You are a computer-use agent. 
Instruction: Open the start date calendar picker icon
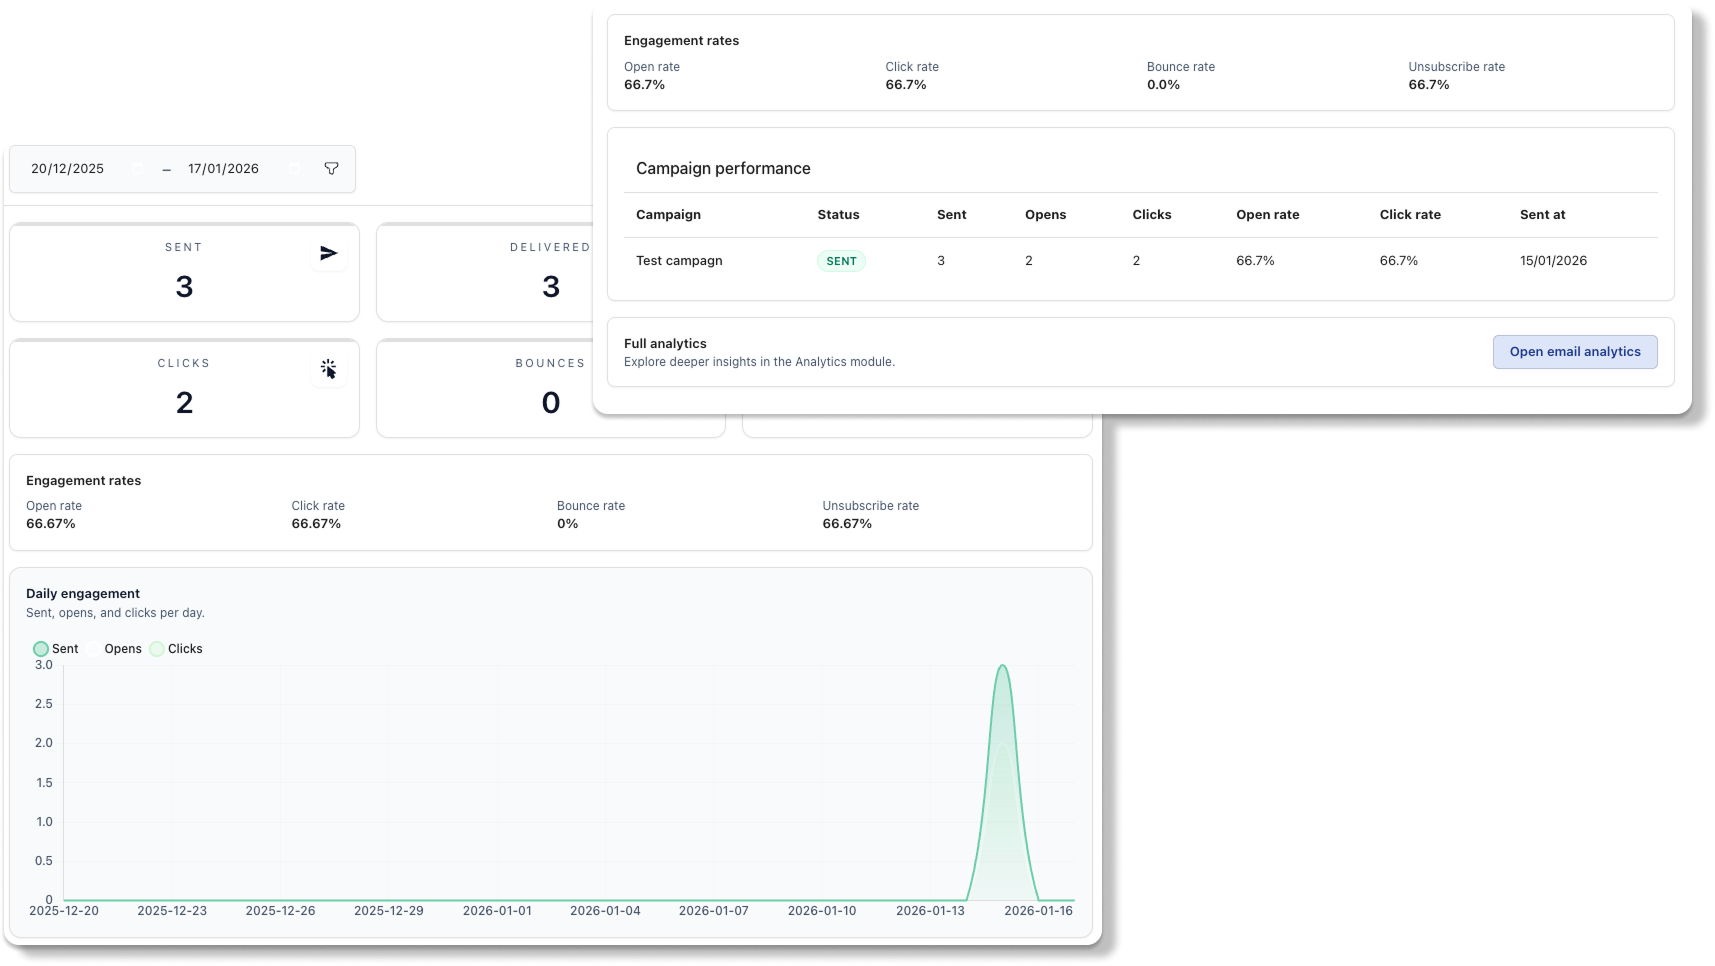[x=137, y=168]
